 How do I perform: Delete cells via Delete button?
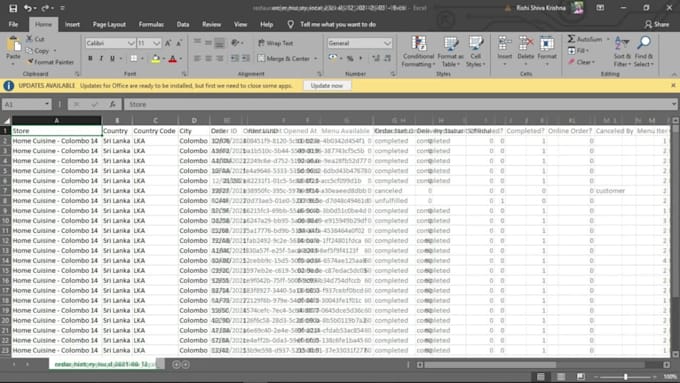coord(526,51)
